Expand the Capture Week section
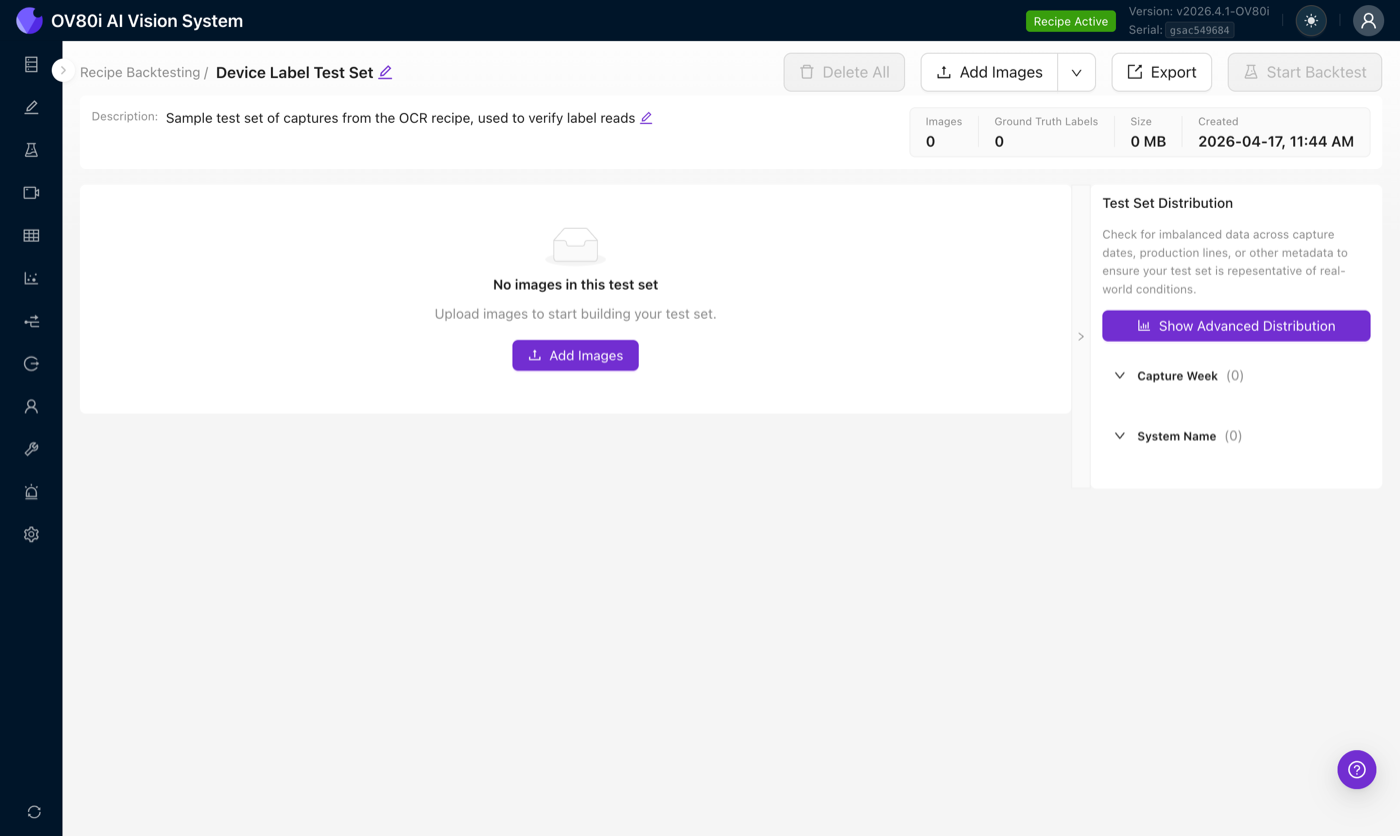1400x836 pixels. coord(1120,375)
